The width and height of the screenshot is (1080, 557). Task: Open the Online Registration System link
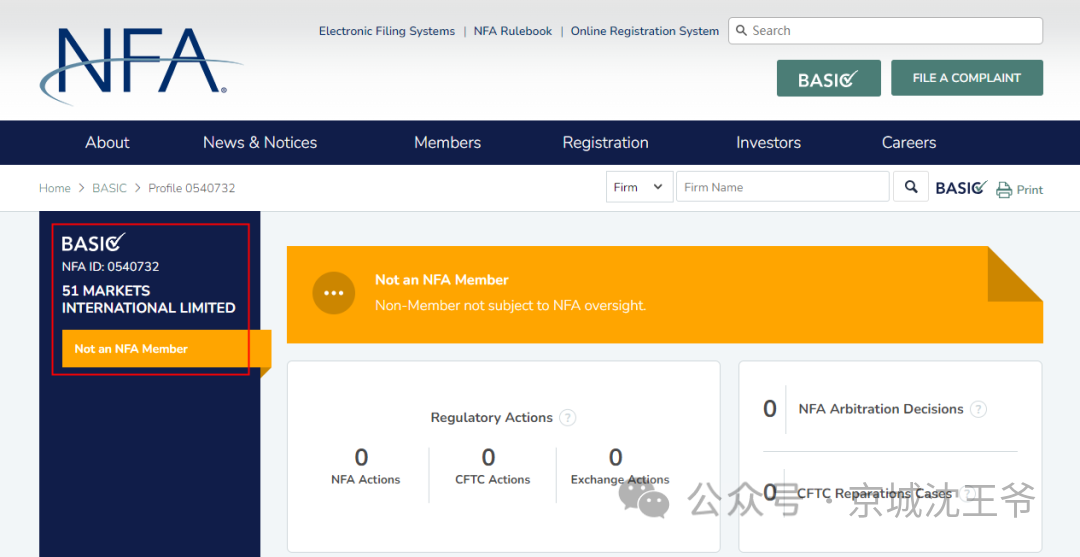[645, 31]
